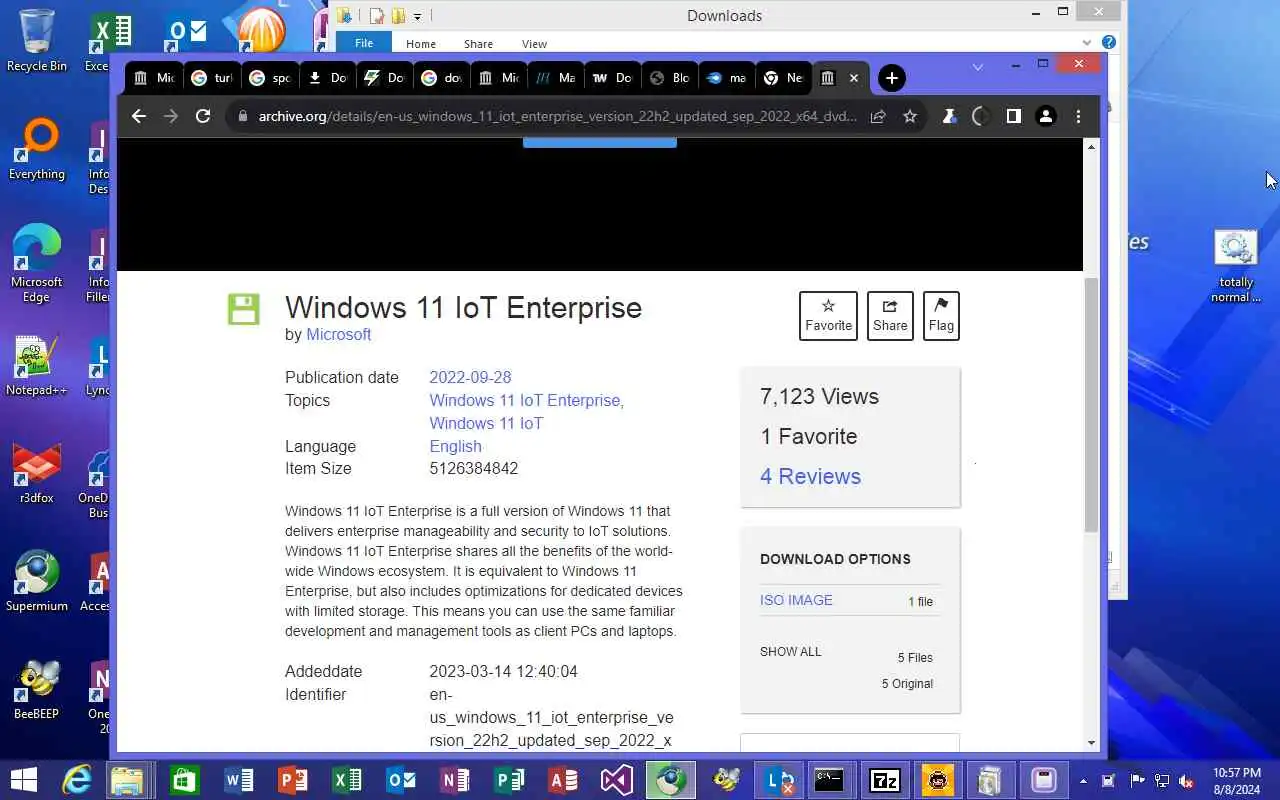Expand the tab search dropdown chevron
Screen dimensions: 1280x800
(978, 66)
